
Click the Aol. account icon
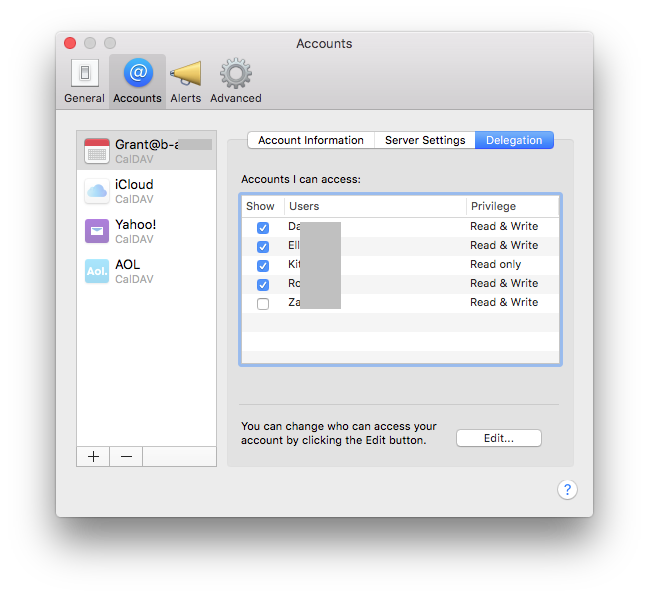click(x=97, y=271)
